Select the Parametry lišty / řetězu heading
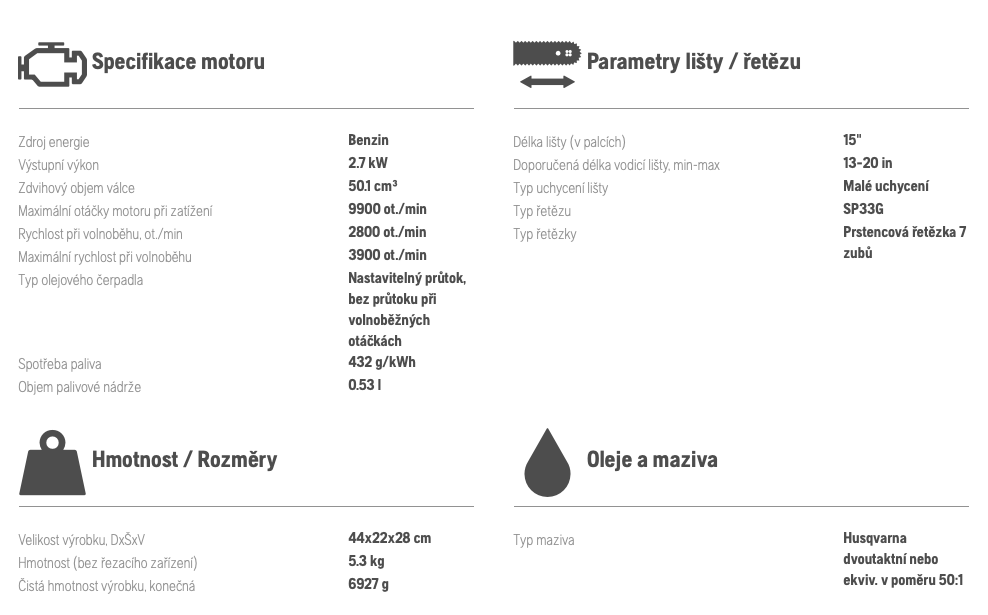Screen dimensions: 988x615 coord(694,62)
